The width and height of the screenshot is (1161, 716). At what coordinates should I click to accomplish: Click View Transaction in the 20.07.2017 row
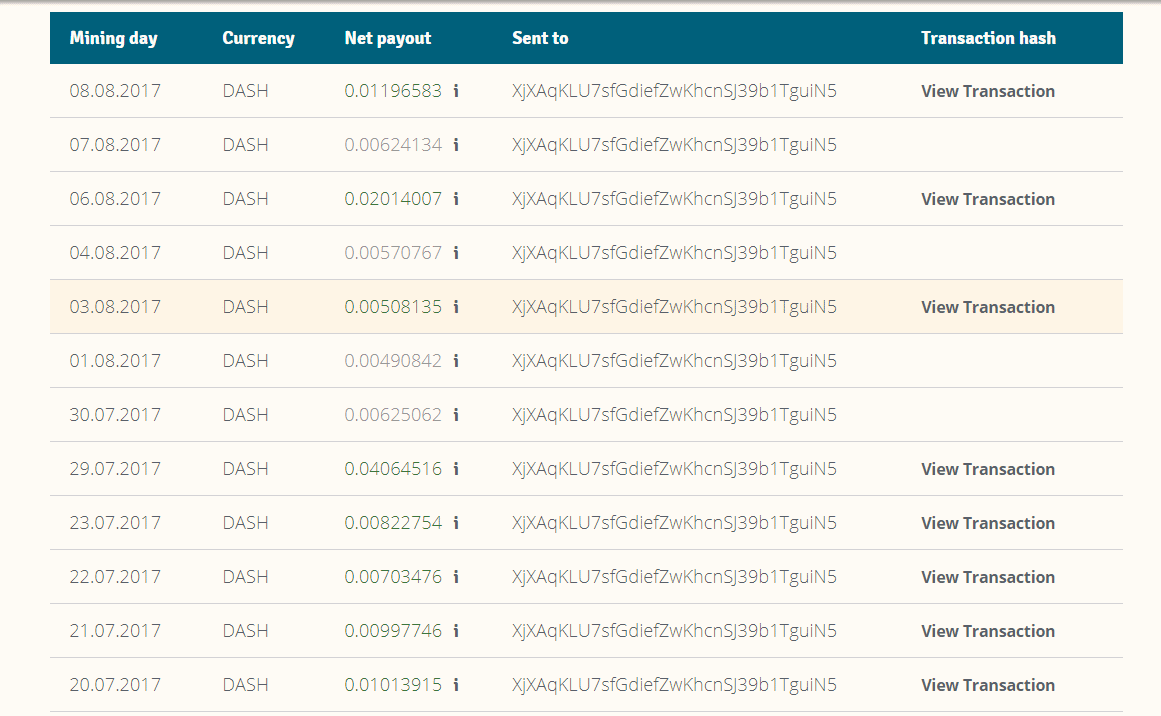point(988,686)
